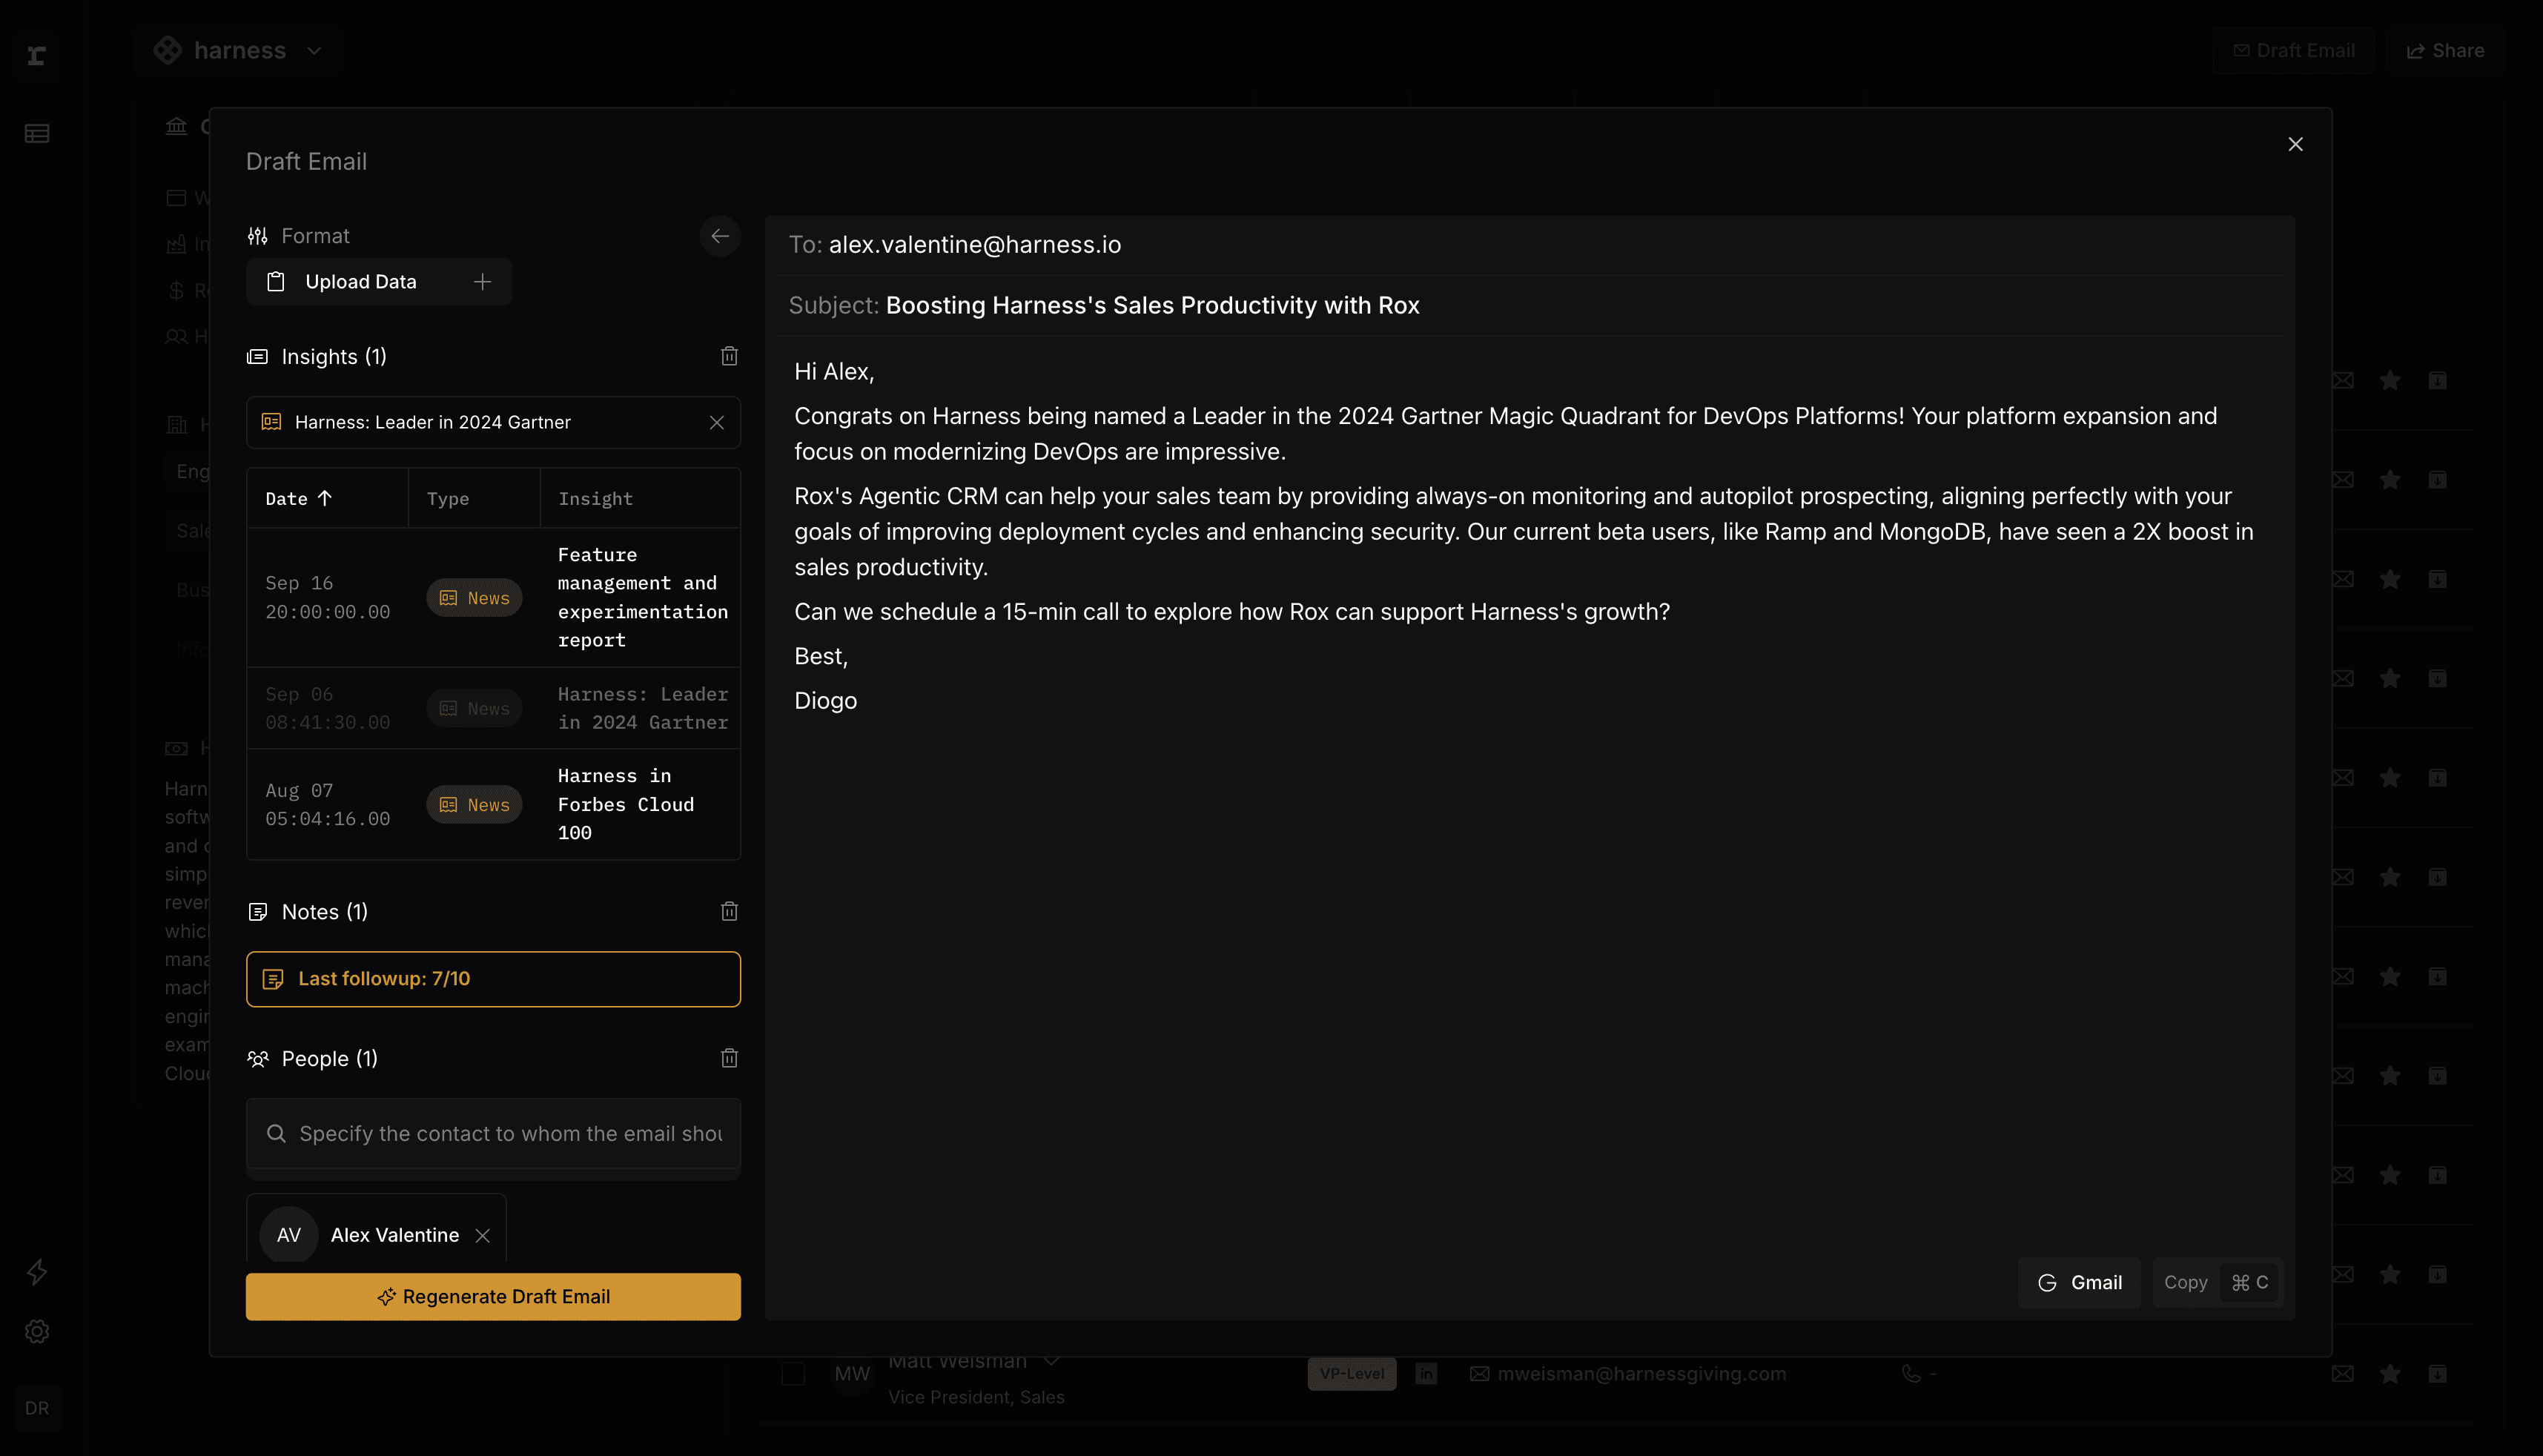Select Harness in Forbes Cloud 100 insight
Screen dimensions: 2543x1456
[626, 804]
